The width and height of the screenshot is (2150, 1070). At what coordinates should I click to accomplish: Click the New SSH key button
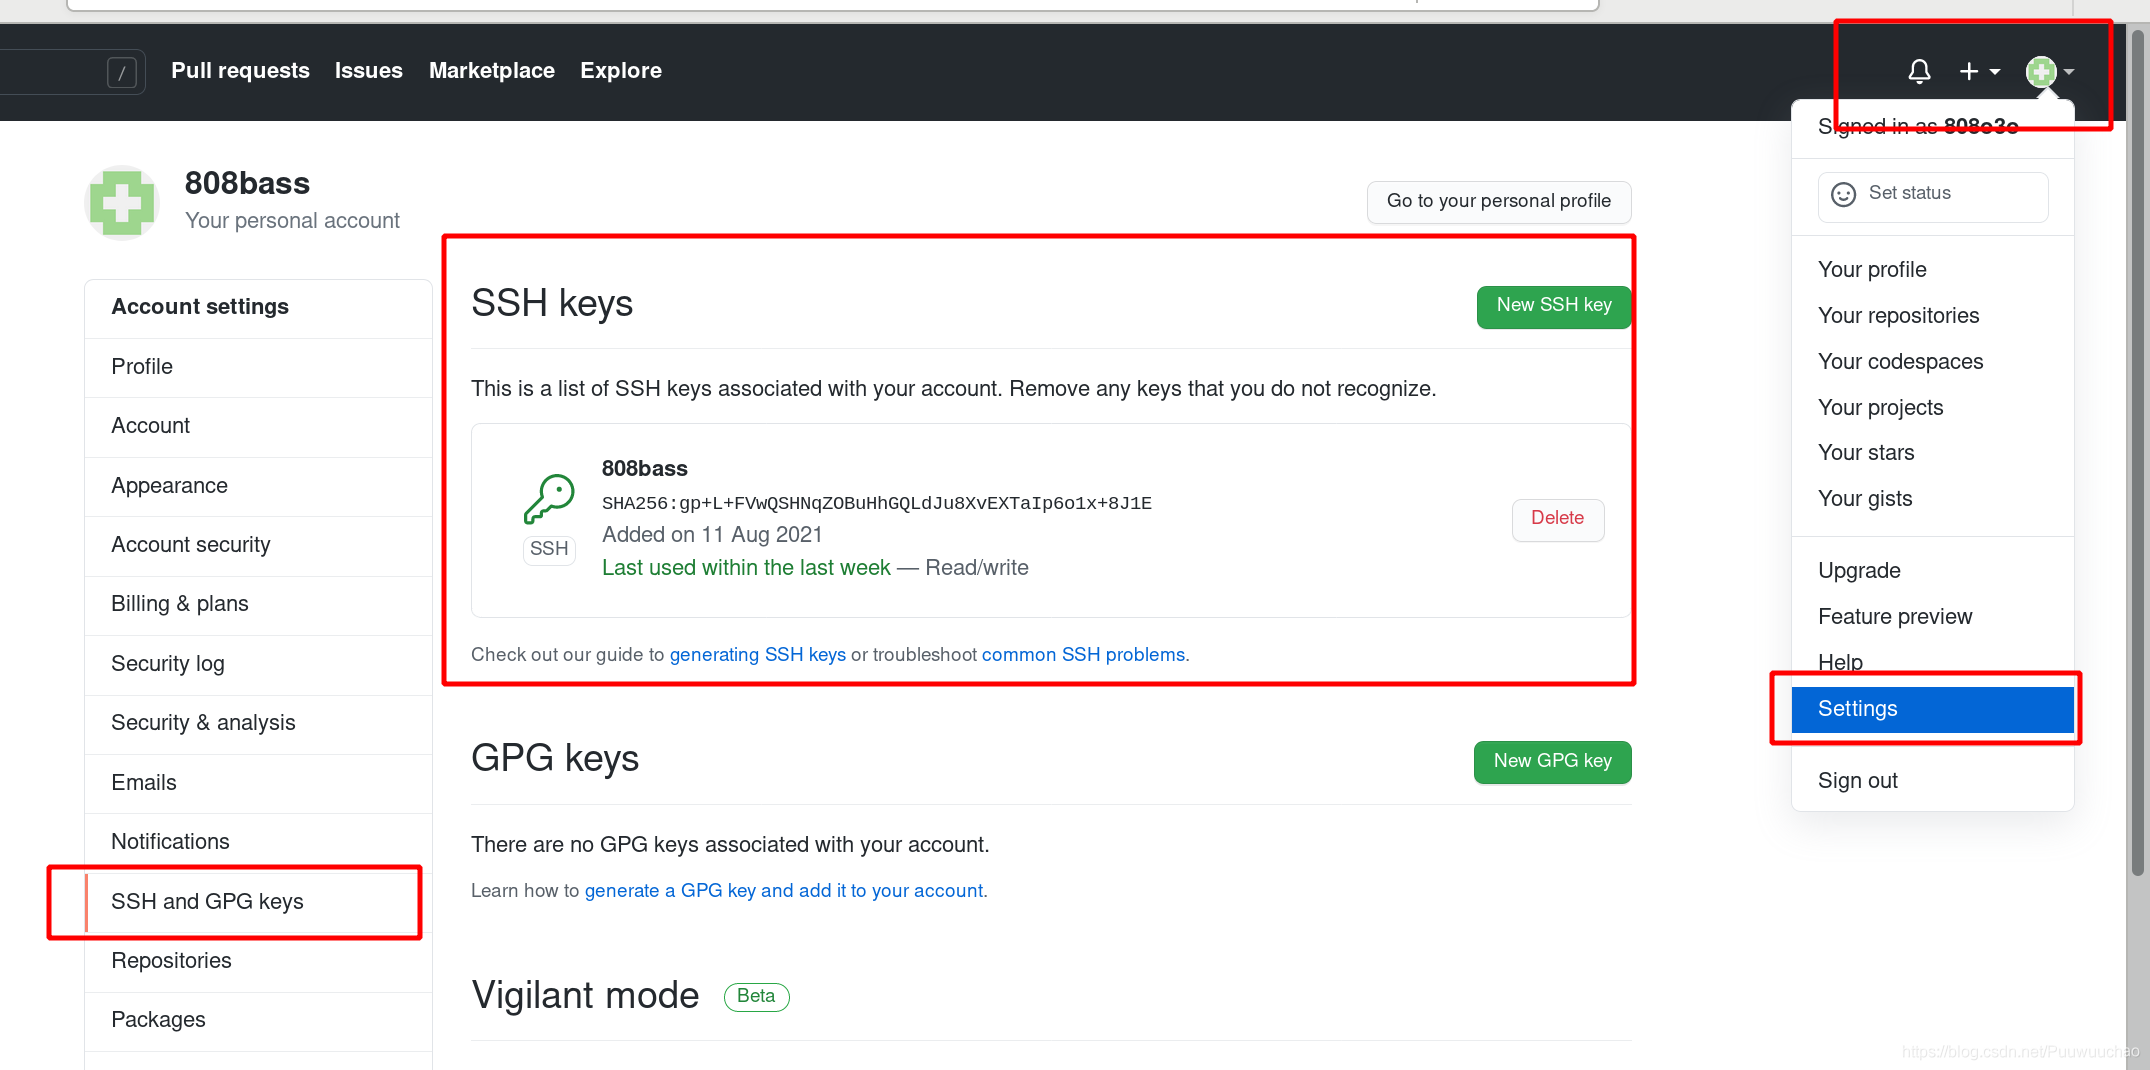tap(1554, 306)
